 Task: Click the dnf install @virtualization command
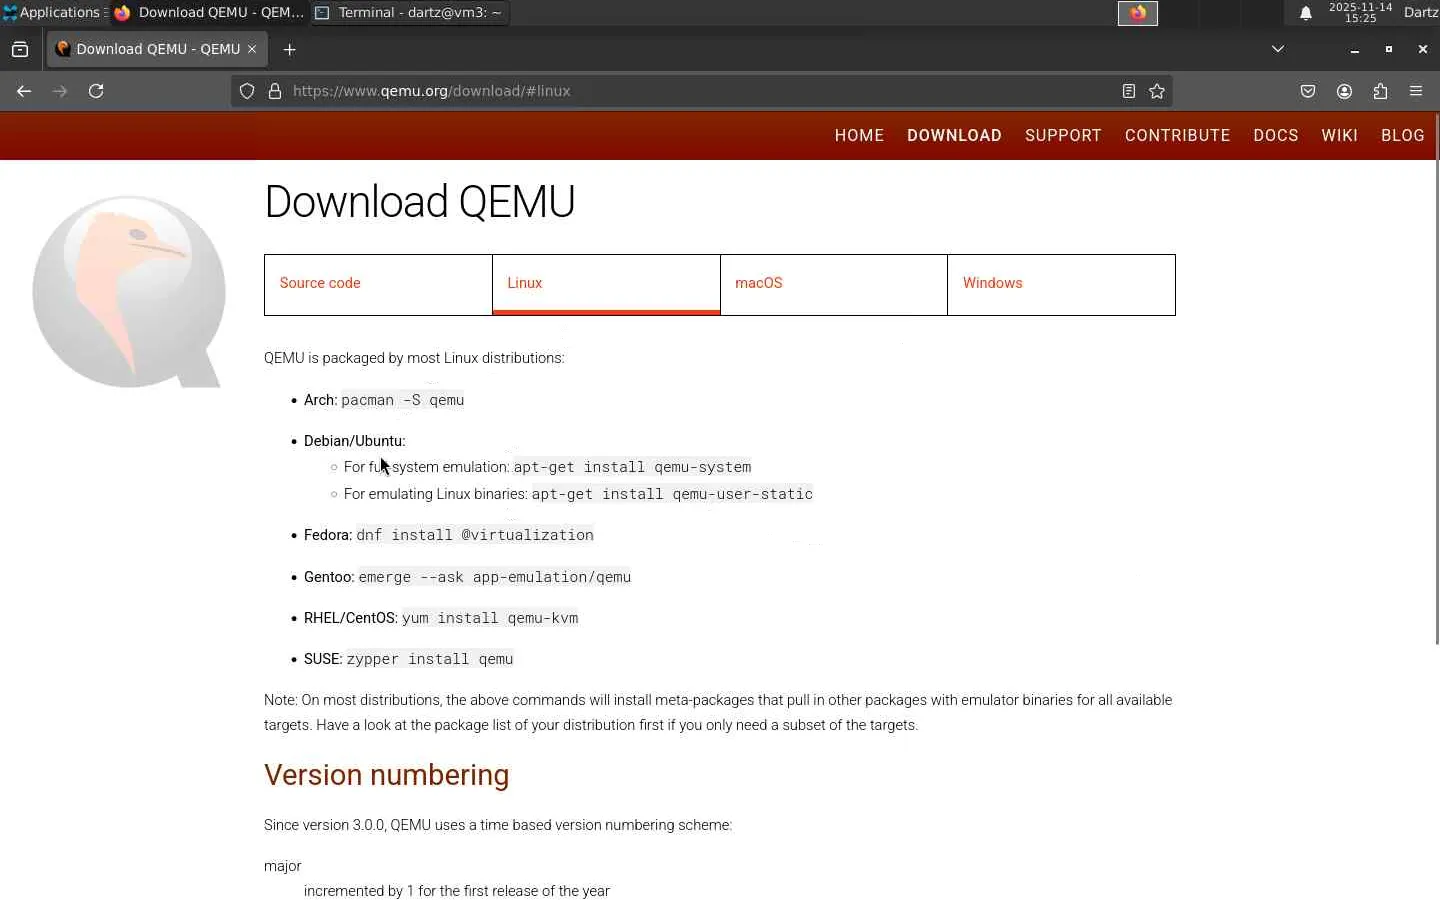475,535
